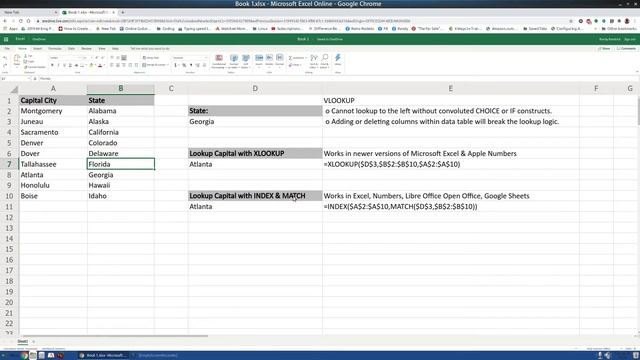Switch to the Home ribbon tab
Screen dimensions: 640x360
pyautogui.click(x=22, y=49)
